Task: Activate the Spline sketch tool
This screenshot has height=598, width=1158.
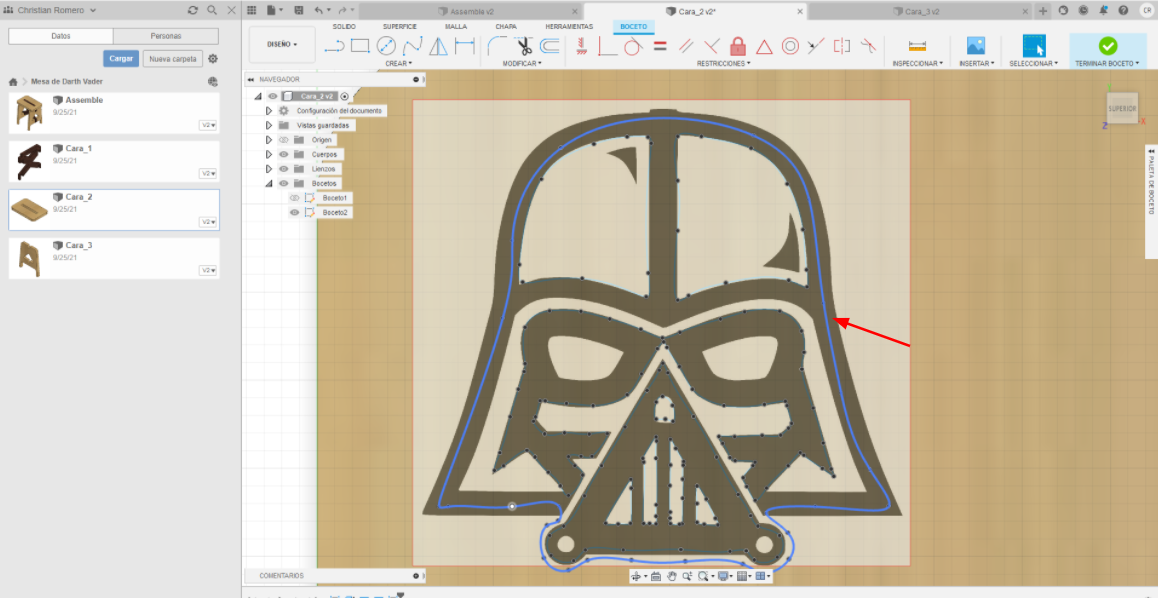Action: 413,47
